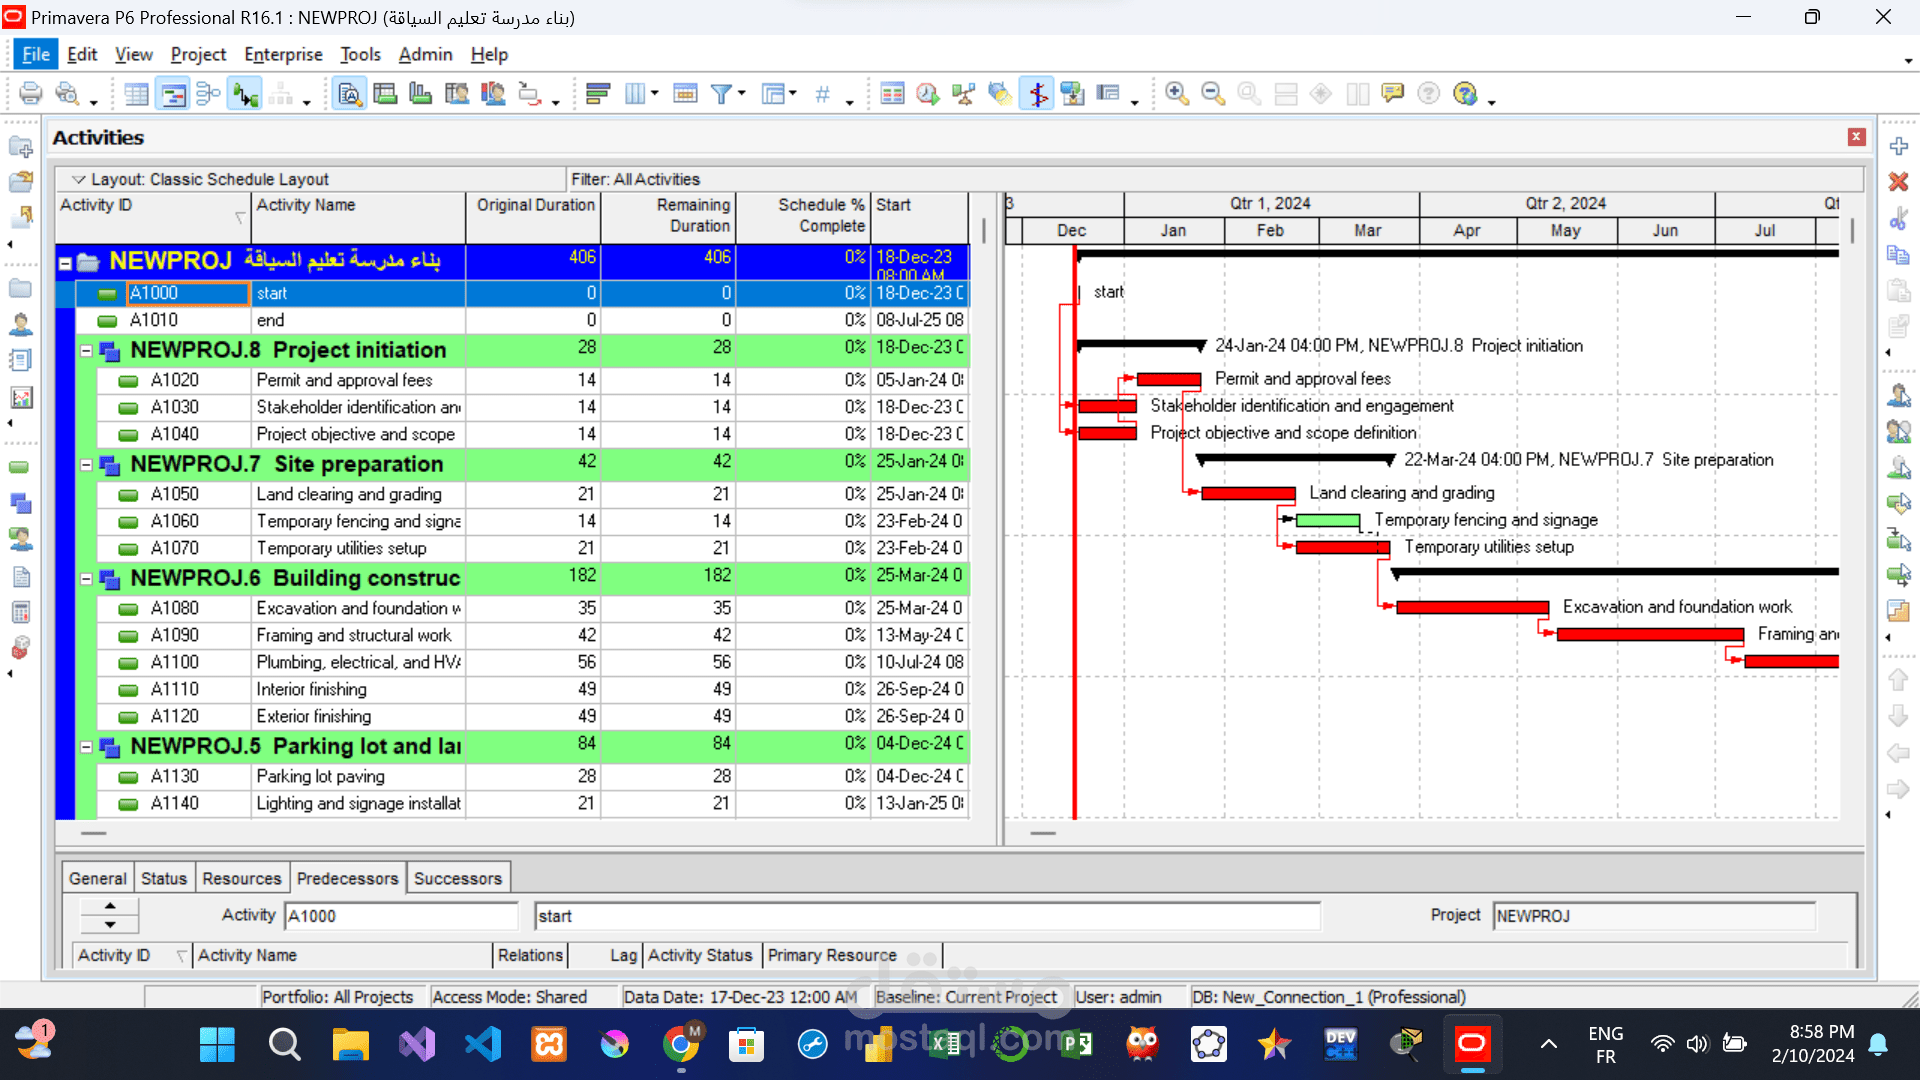This screenshot has width=1920, height=1080.
Task: Switch to the Status tab
Action: coord(164,878)
